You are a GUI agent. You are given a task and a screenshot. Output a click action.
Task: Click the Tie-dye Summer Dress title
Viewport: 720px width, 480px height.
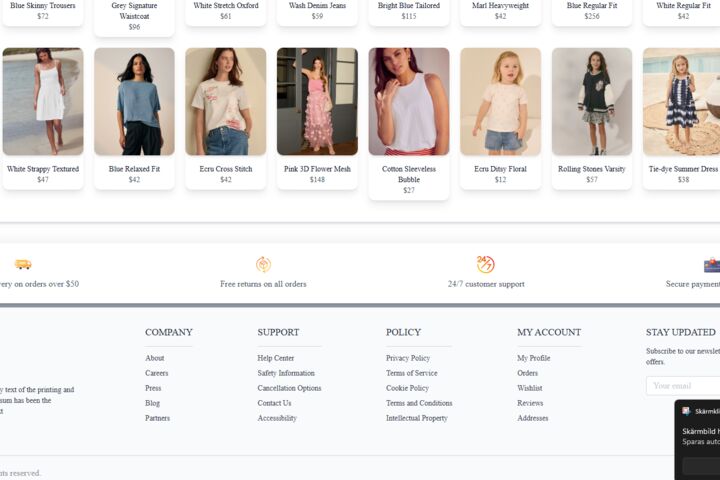(x=683, y=169)
